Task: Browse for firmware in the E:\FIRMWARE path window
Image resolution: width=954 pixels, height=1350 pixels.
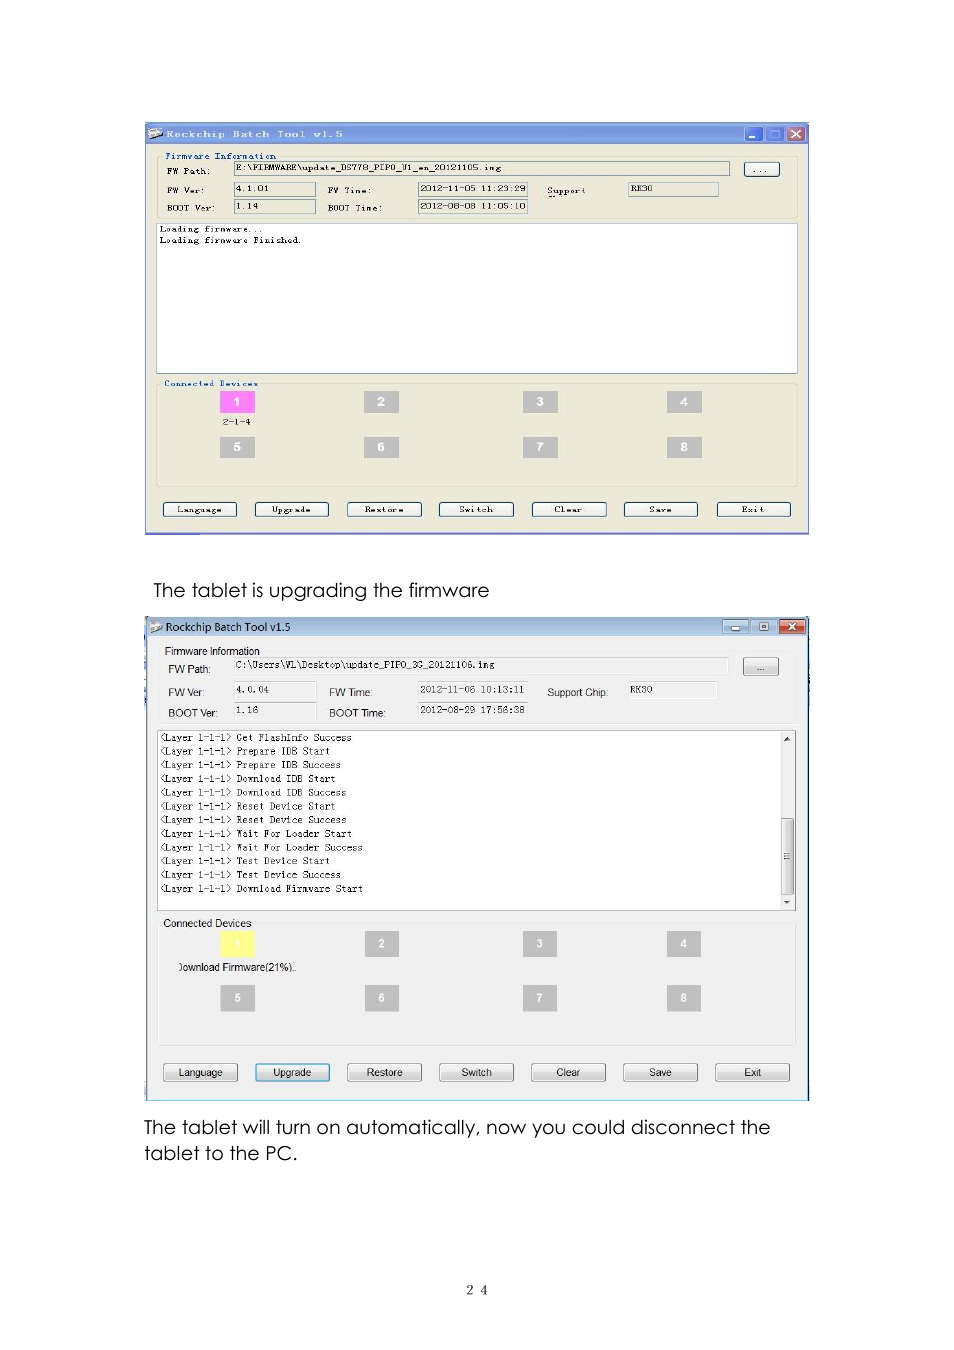Action: [x=761, y=170]
